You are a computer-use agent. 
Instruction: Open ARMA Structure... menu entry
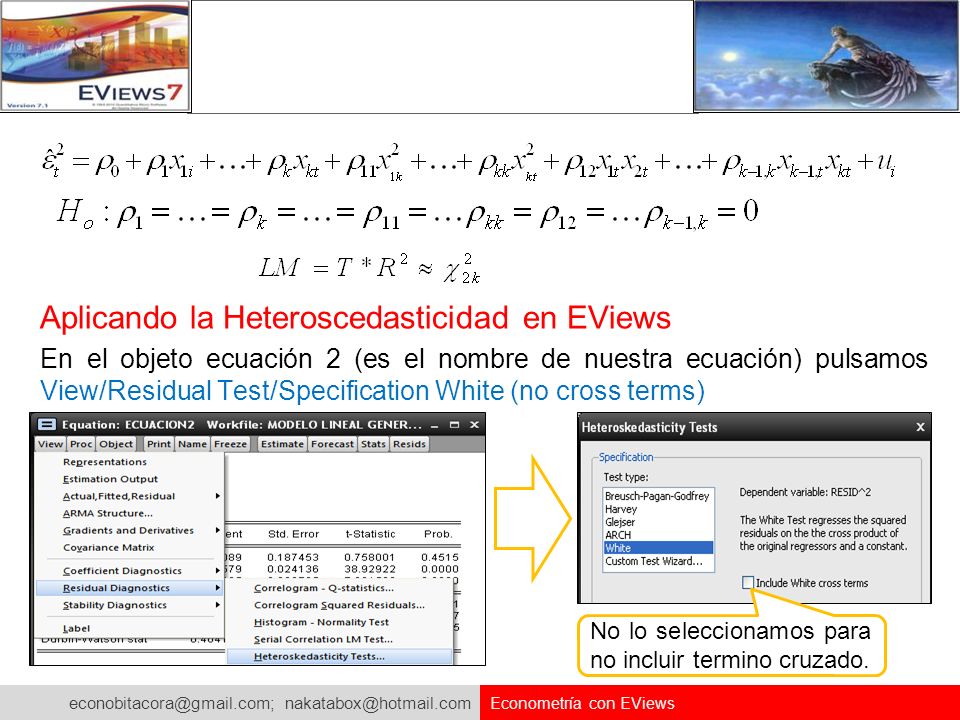tap(130, 513)
